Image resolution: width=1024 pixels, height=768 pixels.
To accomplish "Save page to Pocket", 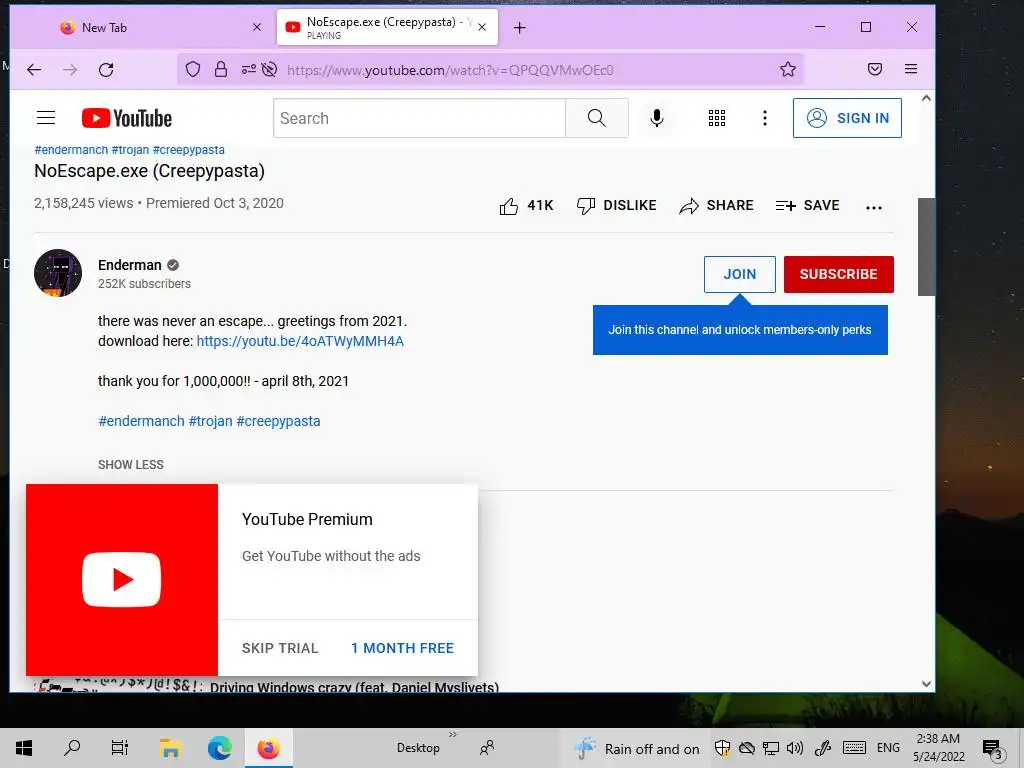I will [875, 69].
